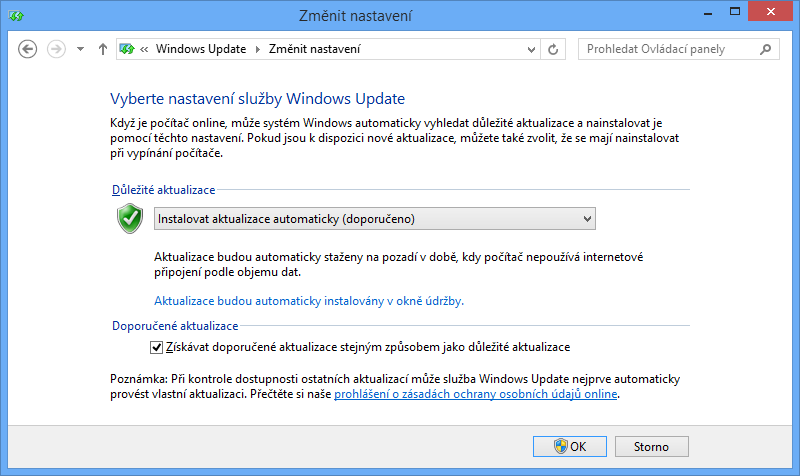This screenshot has height=476, width=800.
Task: Click the Windows Update address bar icon
Action: click(127, 48)
